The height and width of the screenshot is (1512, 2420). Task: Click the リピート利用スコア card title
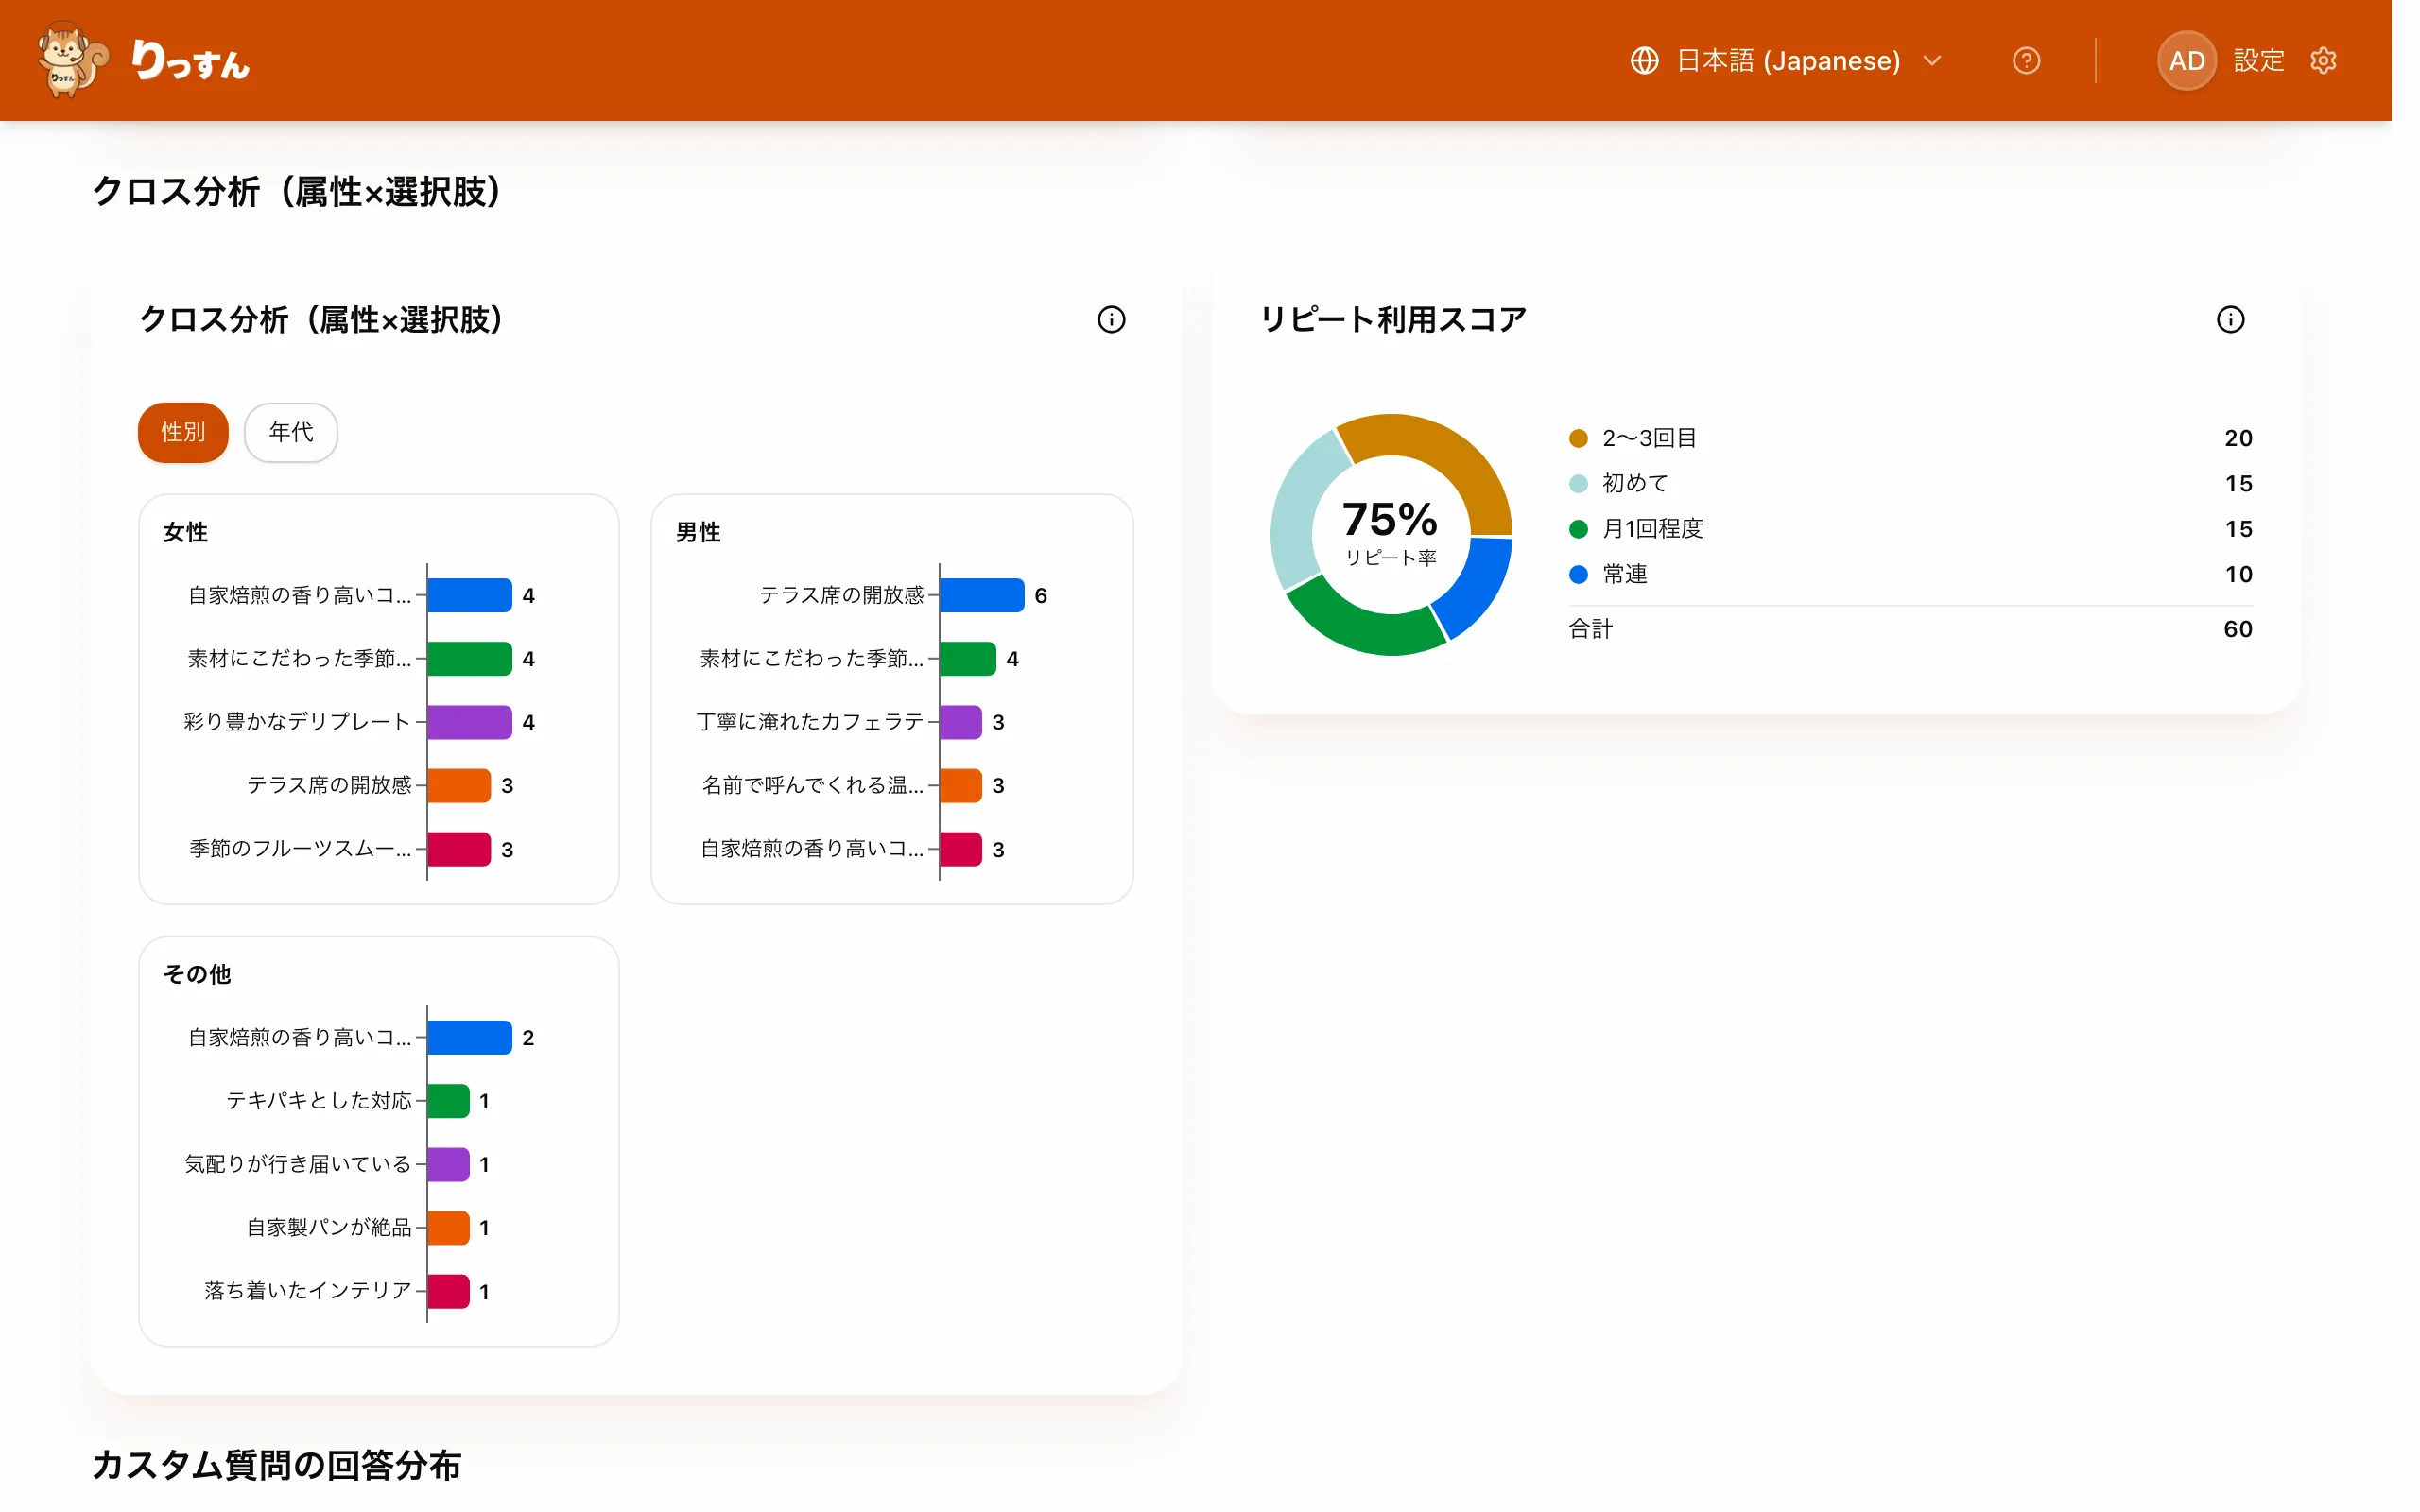[1393, 320]
